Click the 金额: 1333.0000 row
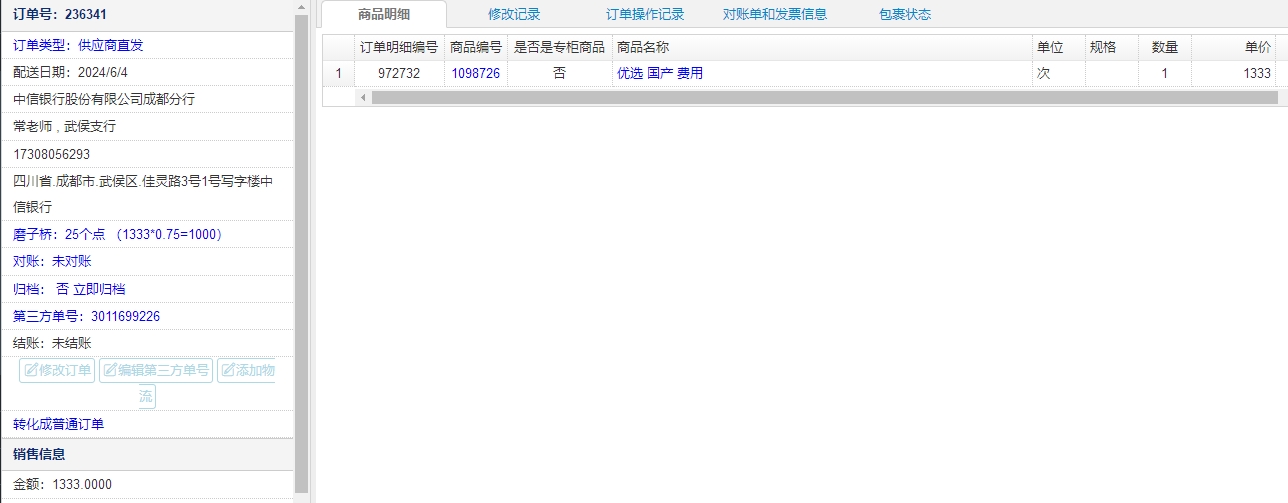The width and height of the screenshot is (1288, 503). [147, 484]
